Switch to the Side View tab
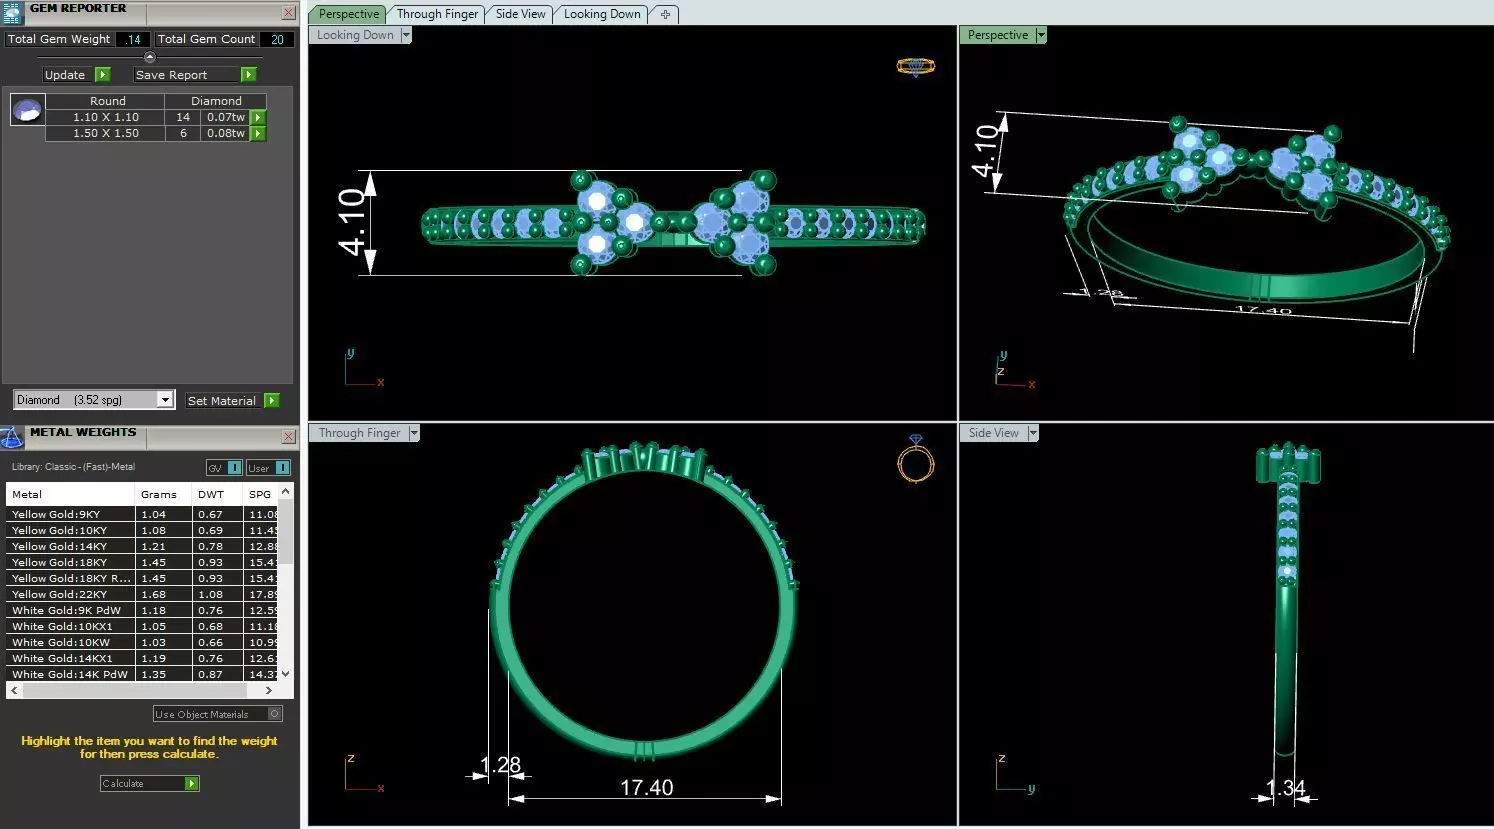The height and width of the screenshot is (829, 1494). (x=521, y=14)
